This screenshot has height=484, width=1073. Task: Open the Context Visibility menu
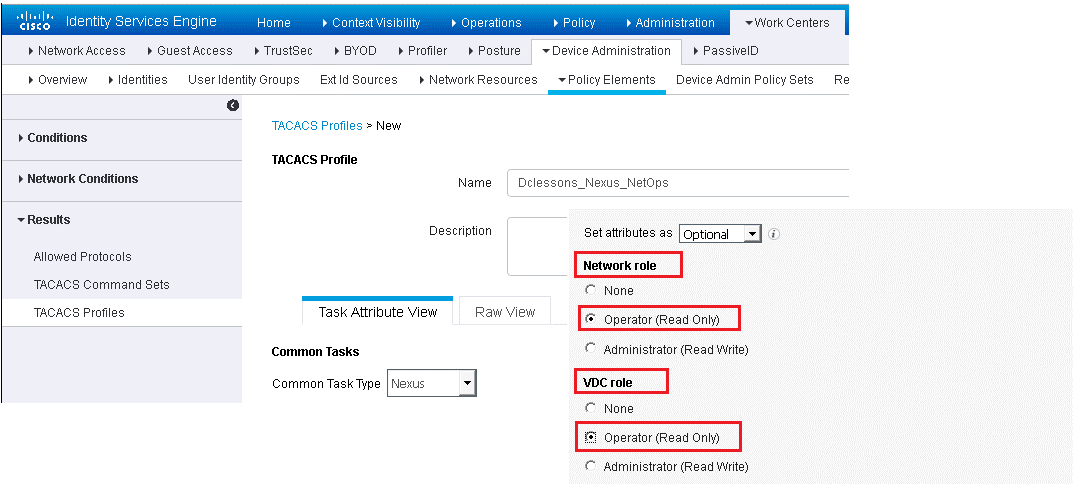[371, 23]
